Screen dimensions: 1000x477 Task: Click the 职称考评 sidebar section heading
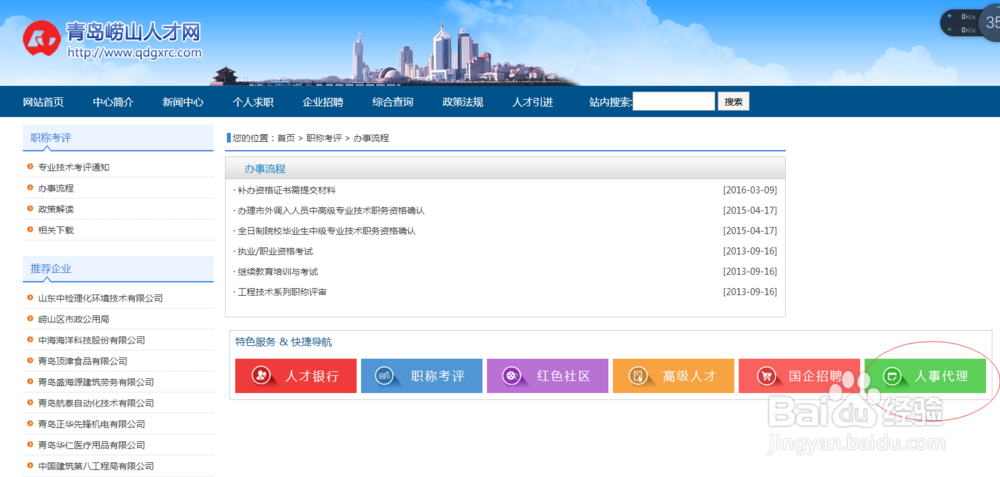tap(51, 137)
